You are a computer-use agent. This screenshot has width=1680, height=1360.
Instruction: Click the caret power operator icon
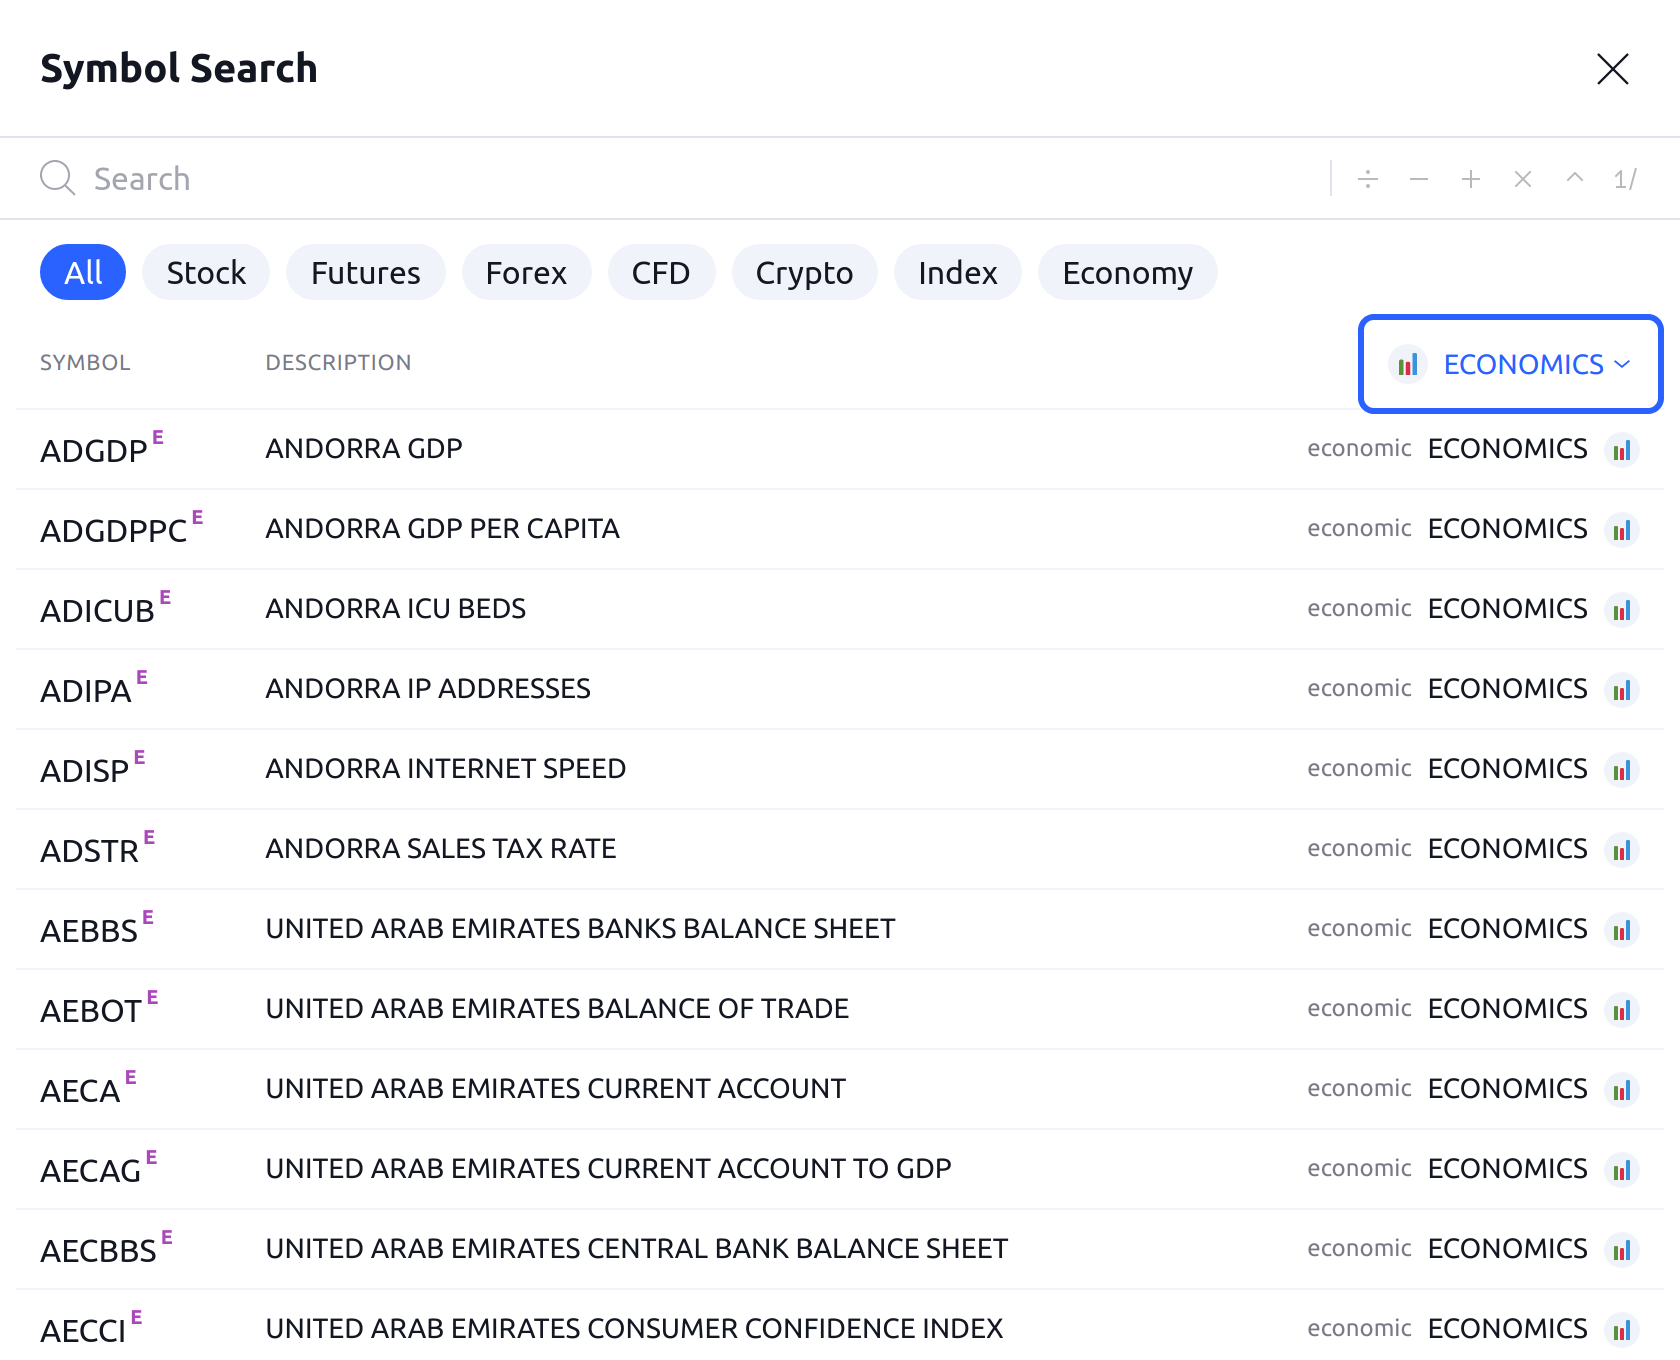pyautogui.click(x=1575, y=178)
